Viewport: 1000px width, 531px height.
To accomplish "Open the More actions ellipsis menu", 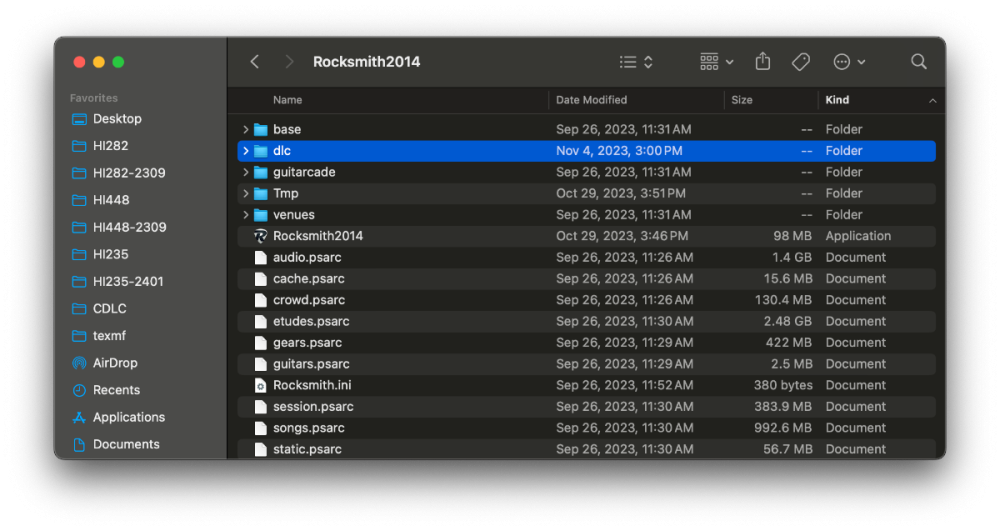I will [x=848, y=62].
